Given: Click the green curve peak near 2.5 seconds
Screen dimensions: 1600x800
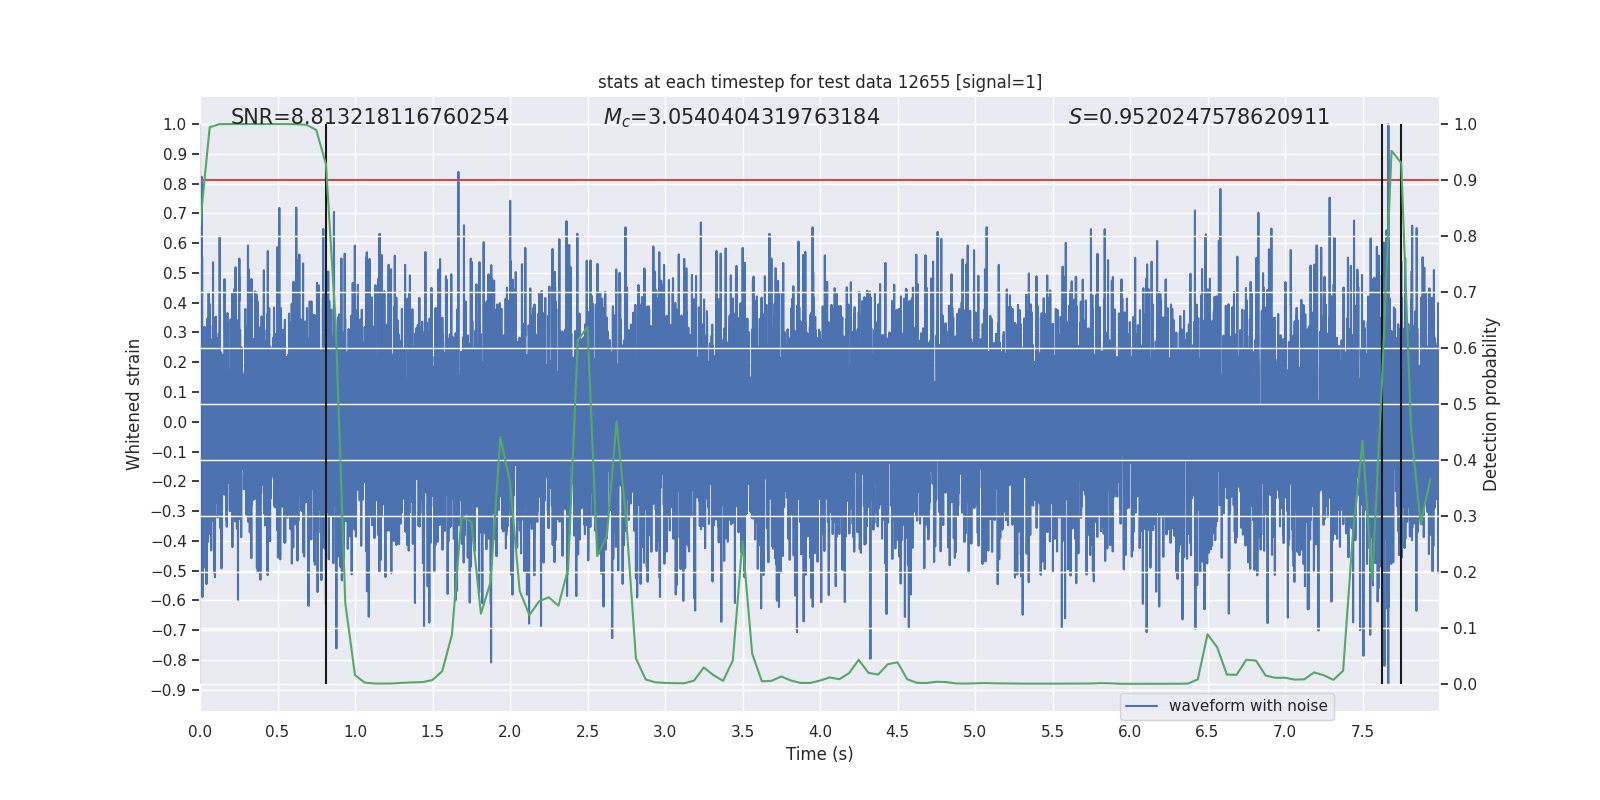Looking at the screenshot, I should click(586, 328).
